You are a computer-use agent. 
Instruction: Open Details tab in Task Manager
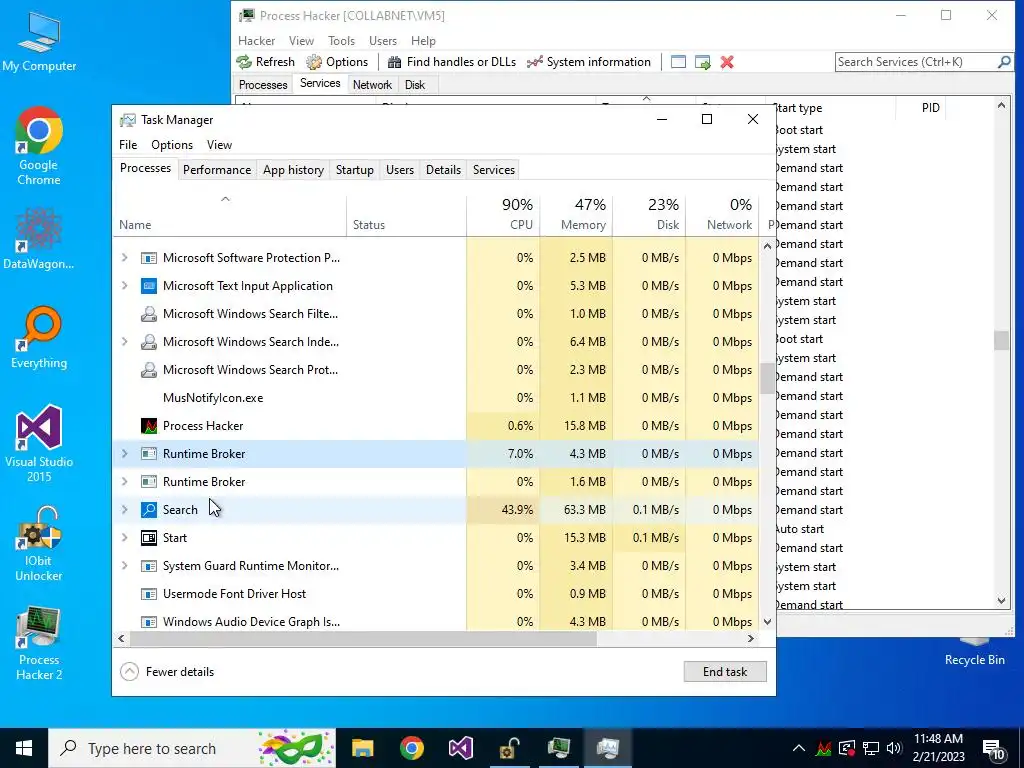(443, 170)
